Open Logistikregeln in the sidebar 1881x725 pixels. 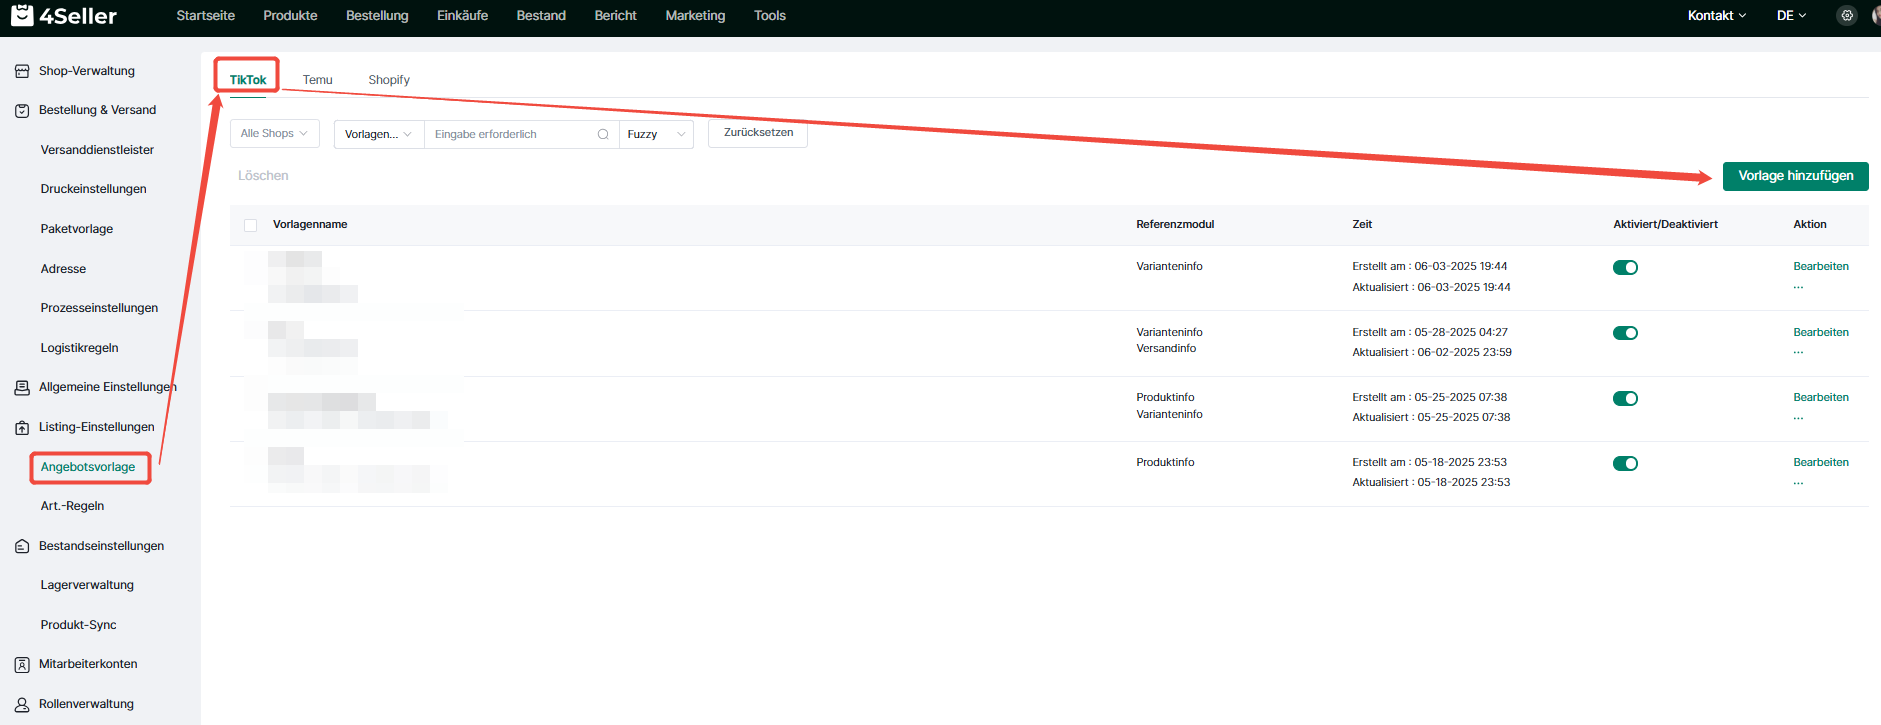[79, 348]
